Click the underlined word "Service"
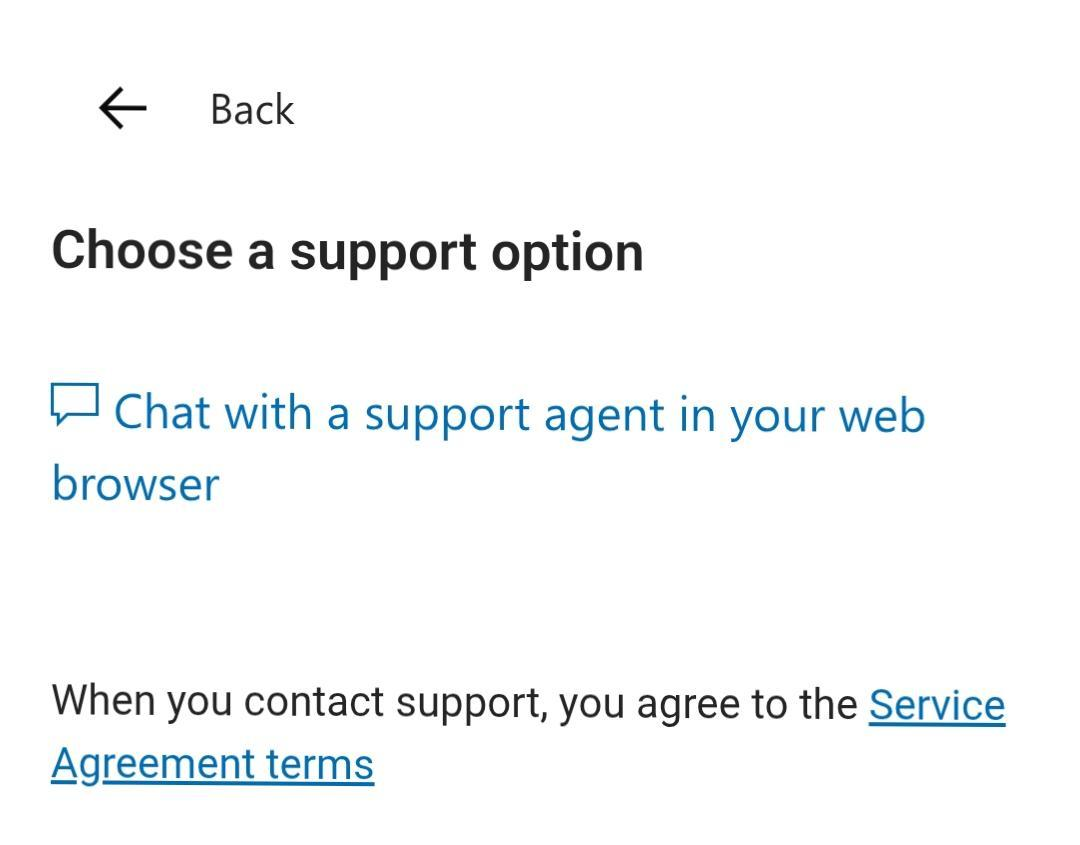 coord(937,705)
